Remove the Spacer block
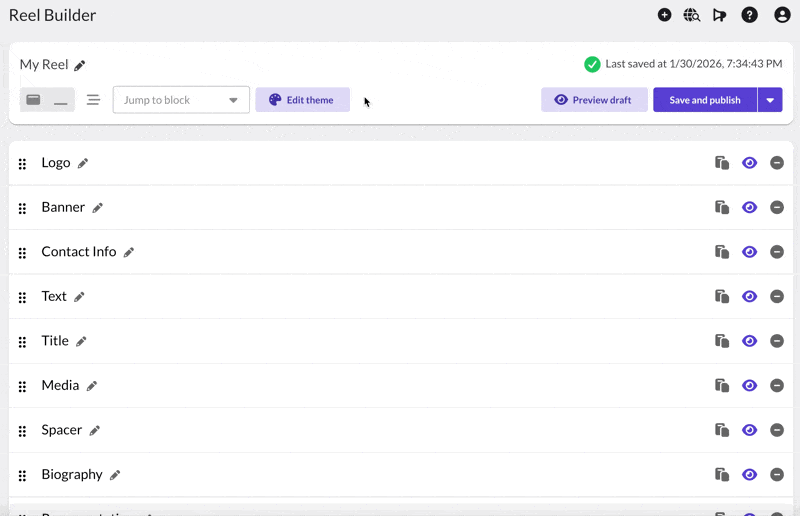The image size is (800, 516). tap(777, 430)
